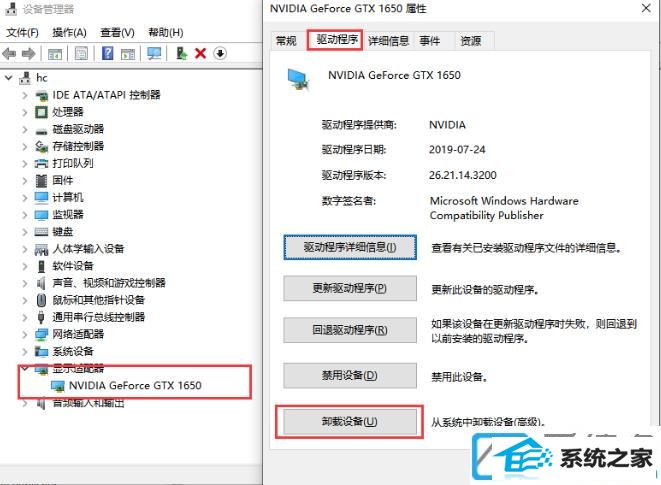Click the 卸载设备(U) button
This screenshot has height=485, width=661.
(x=350, y=421)
